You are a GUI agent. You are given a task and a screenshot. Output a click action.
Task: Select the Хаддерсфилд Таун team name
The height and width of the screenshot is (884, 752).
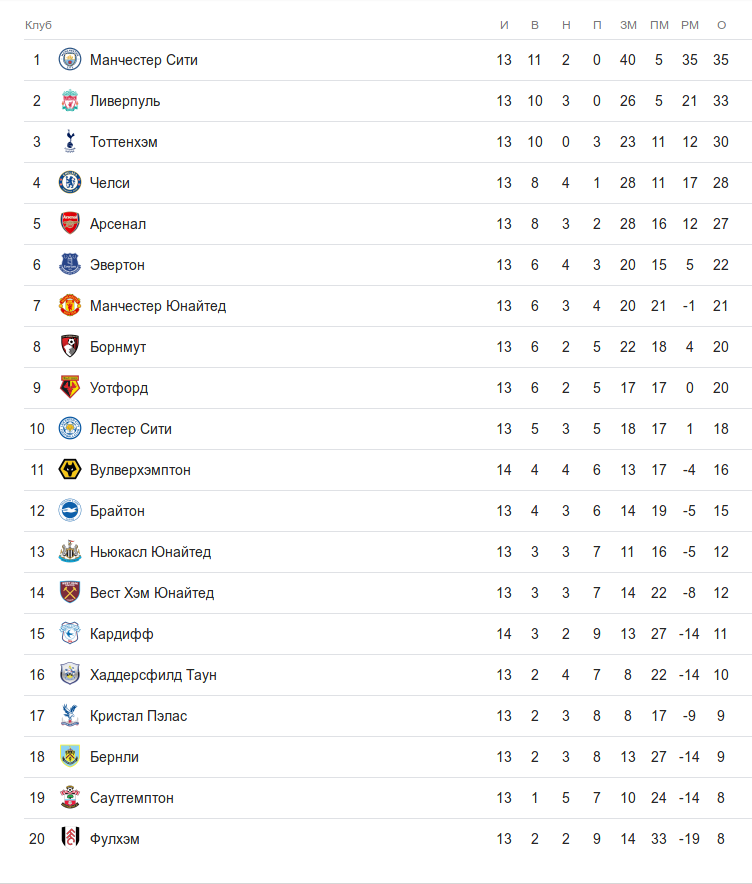click(x=153, y=675)
